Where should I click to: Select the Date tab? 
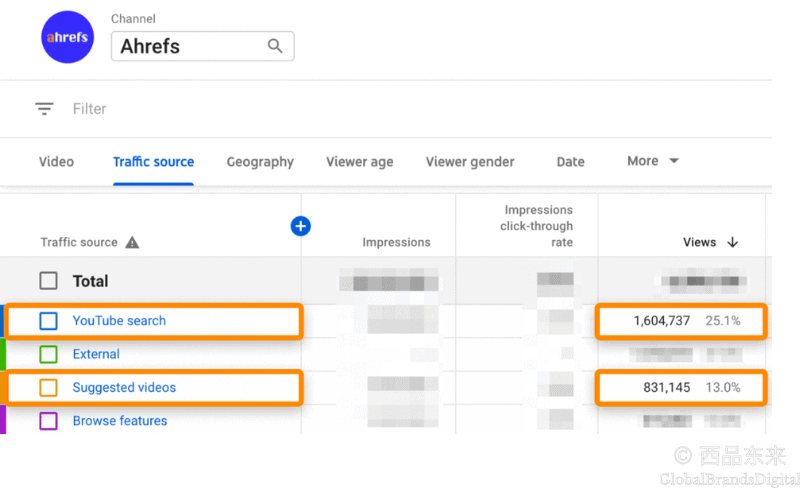(570, 162)
